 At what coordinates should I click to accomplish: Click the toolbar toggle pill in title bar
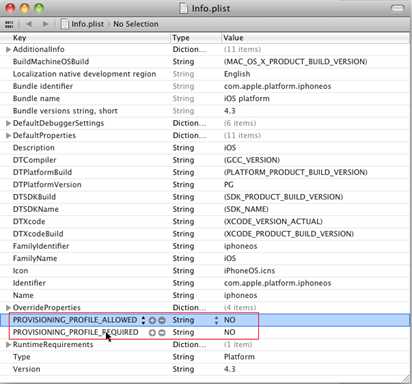(397, 8)
